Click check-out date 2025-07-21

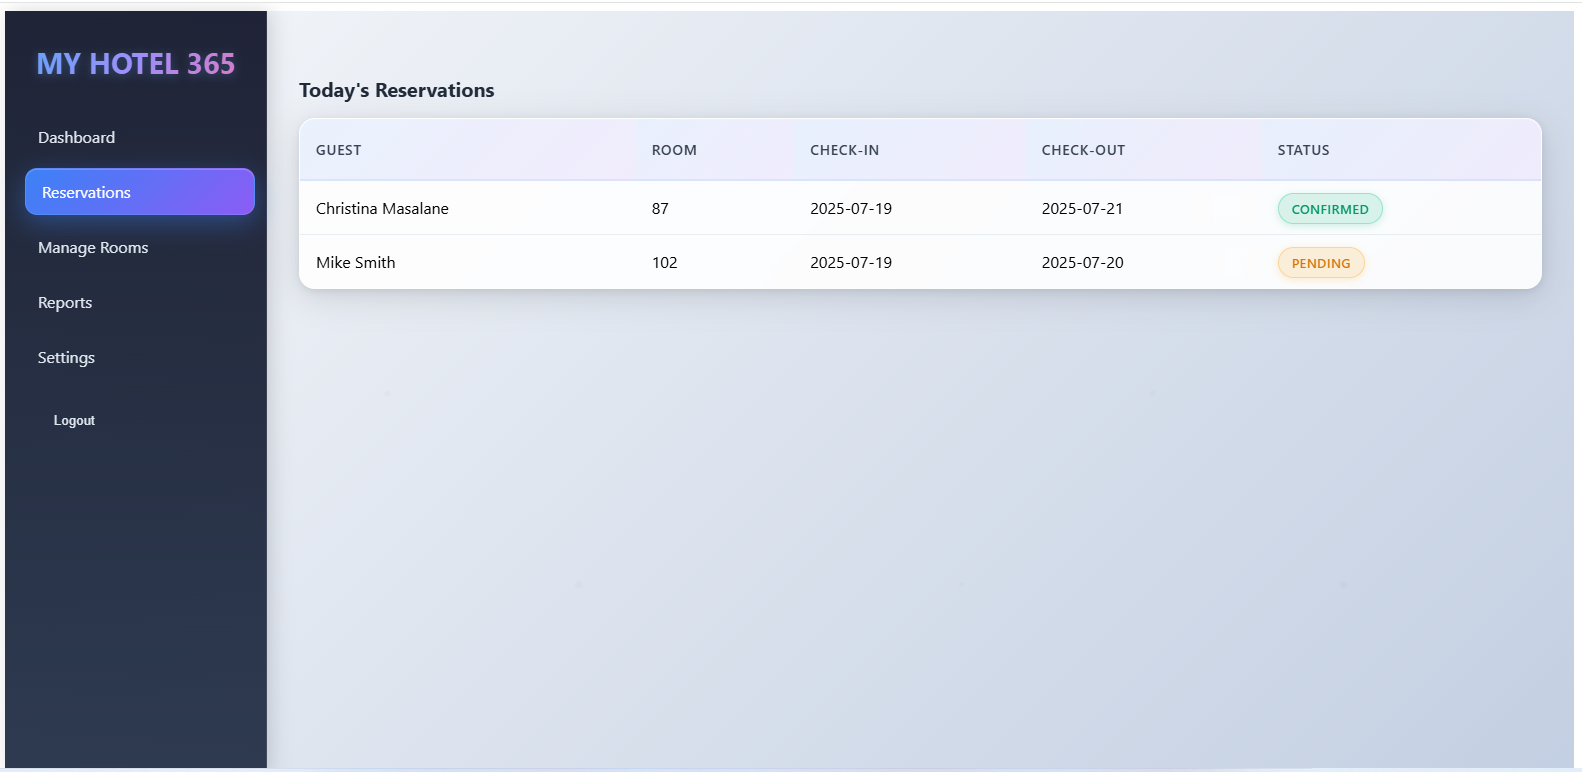(x=1082, y=208)
